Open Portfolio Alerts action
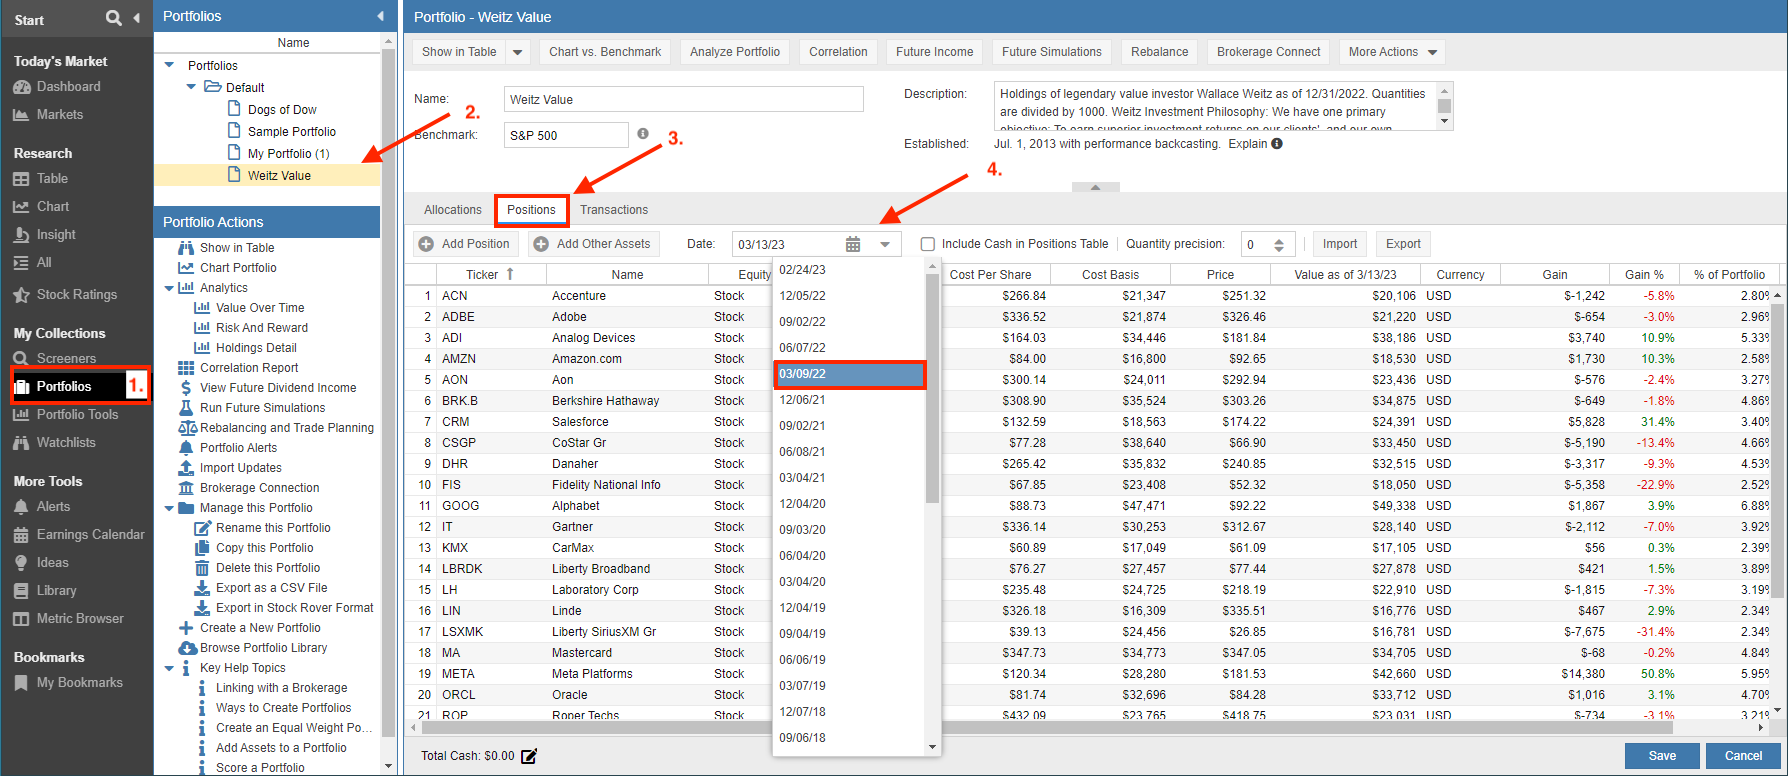This screenshot has height=776, width=1788. [x=238, y=448]
